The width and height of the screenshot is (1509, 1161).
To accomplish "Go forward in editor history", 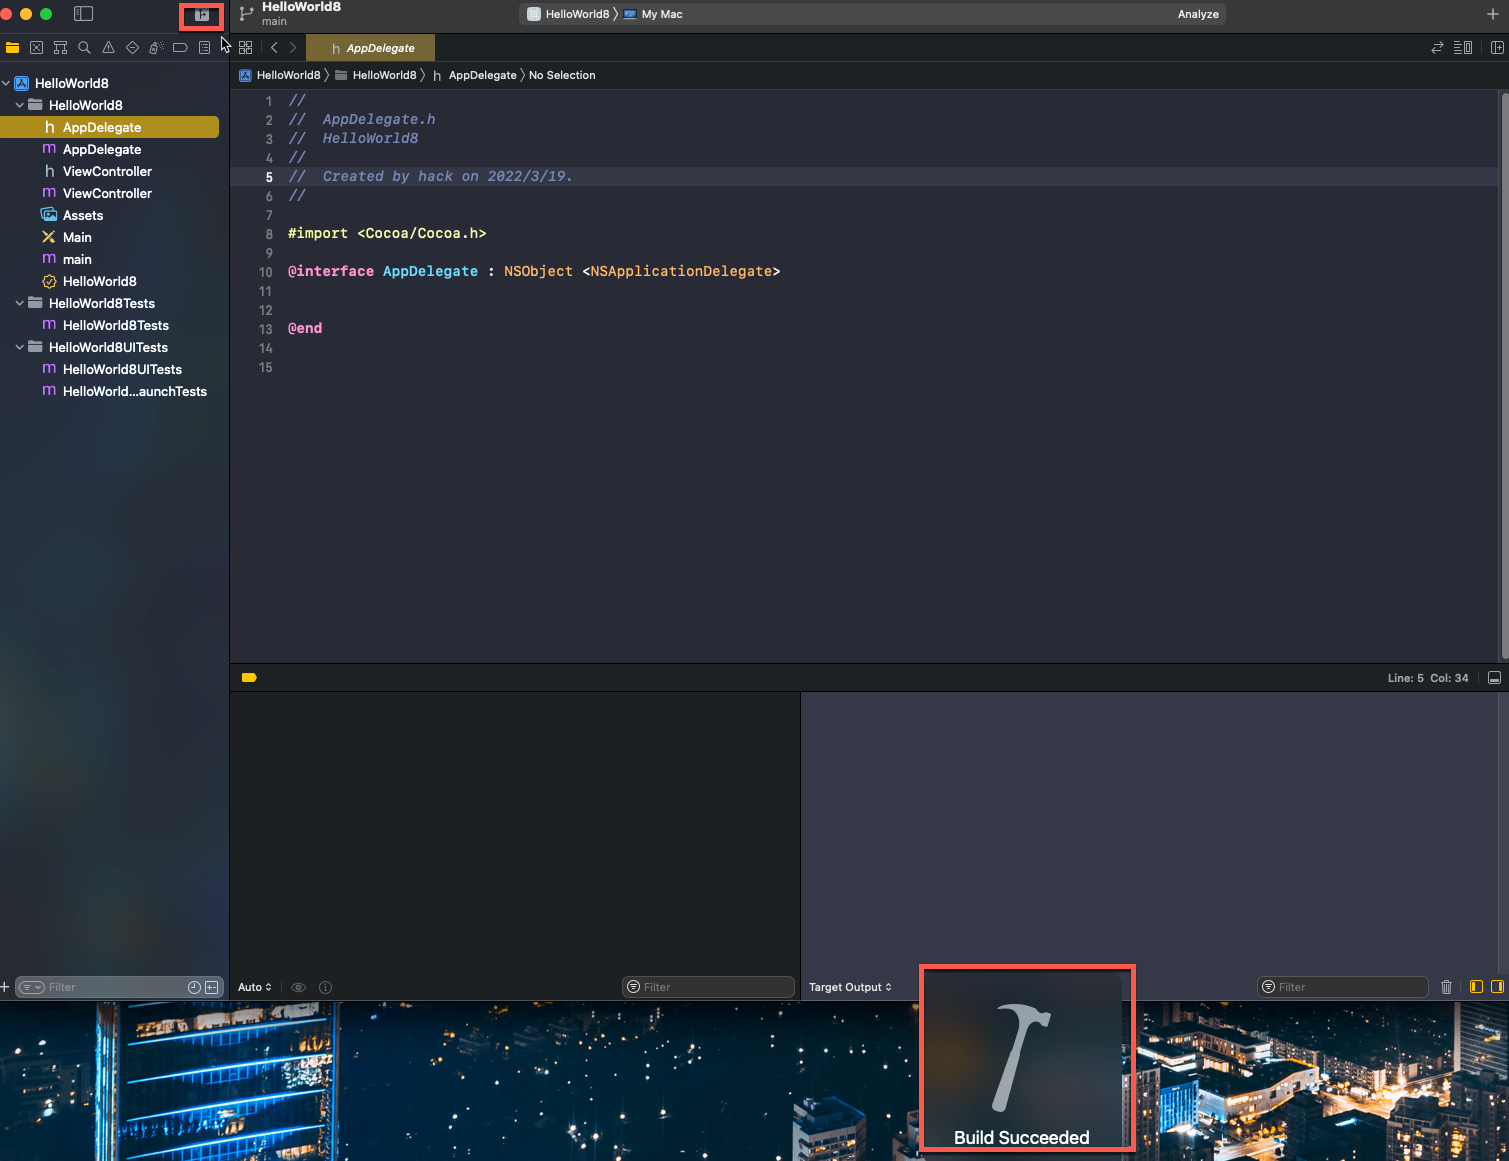I will coord(292,48).
